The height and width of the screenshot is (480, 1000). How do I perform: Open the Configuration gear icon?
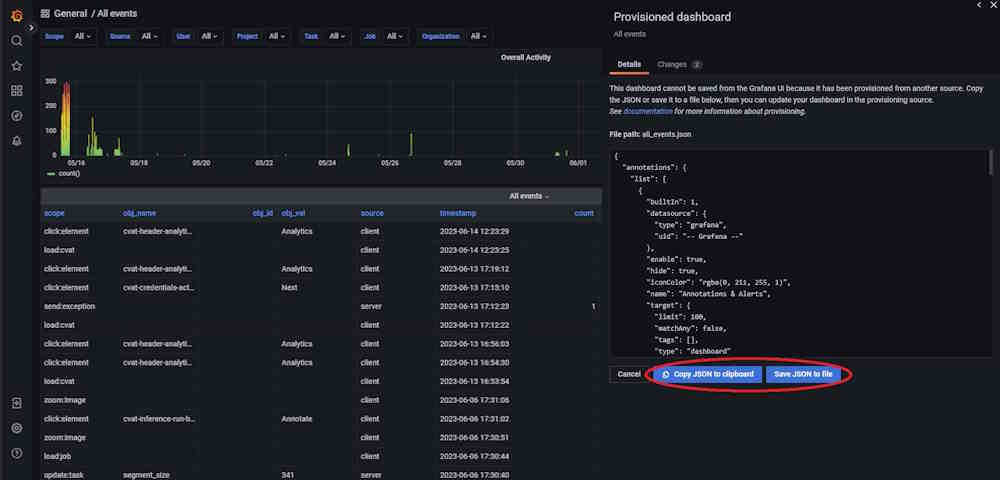pos(16,428)
